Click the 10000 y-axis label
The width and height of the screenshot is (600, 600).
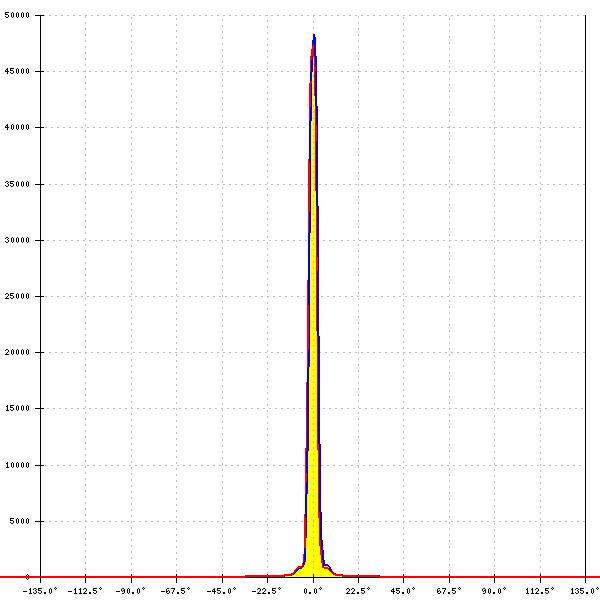(17, 465)
